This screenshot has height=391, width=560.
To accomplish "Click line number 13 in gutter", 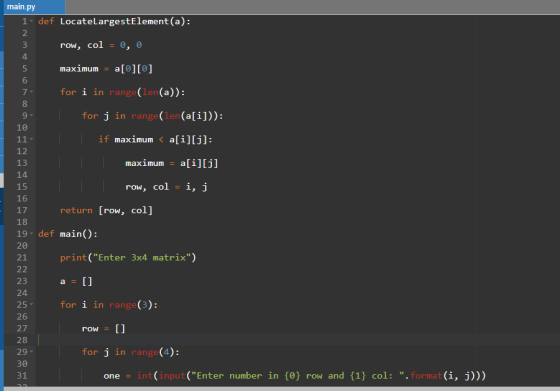I will 22,163.
